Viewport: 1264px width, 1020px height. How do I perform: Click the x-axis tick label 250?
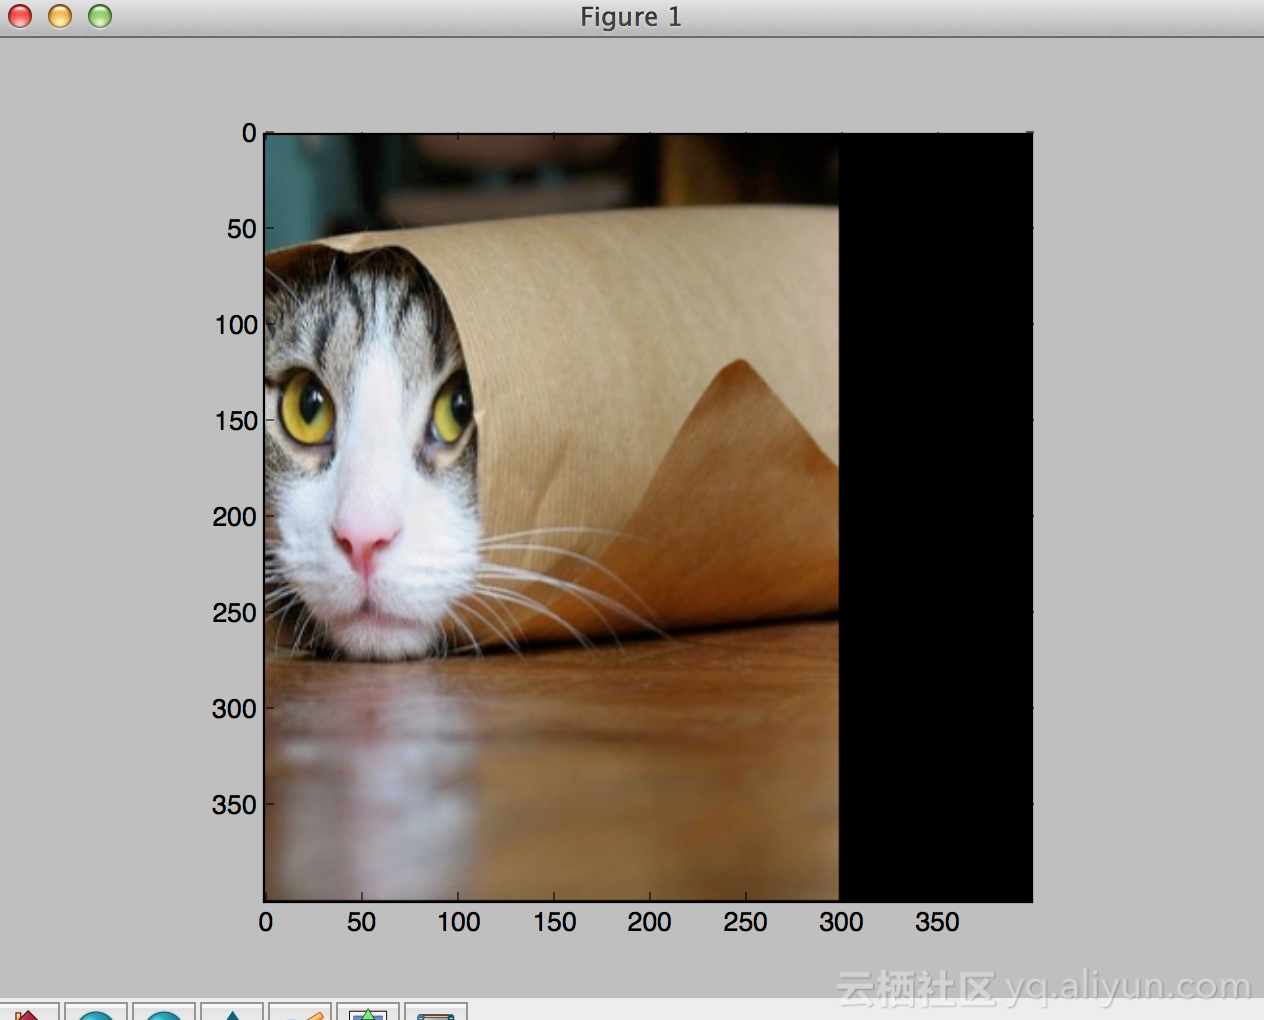pyautogui.click(x=745, y=922)
